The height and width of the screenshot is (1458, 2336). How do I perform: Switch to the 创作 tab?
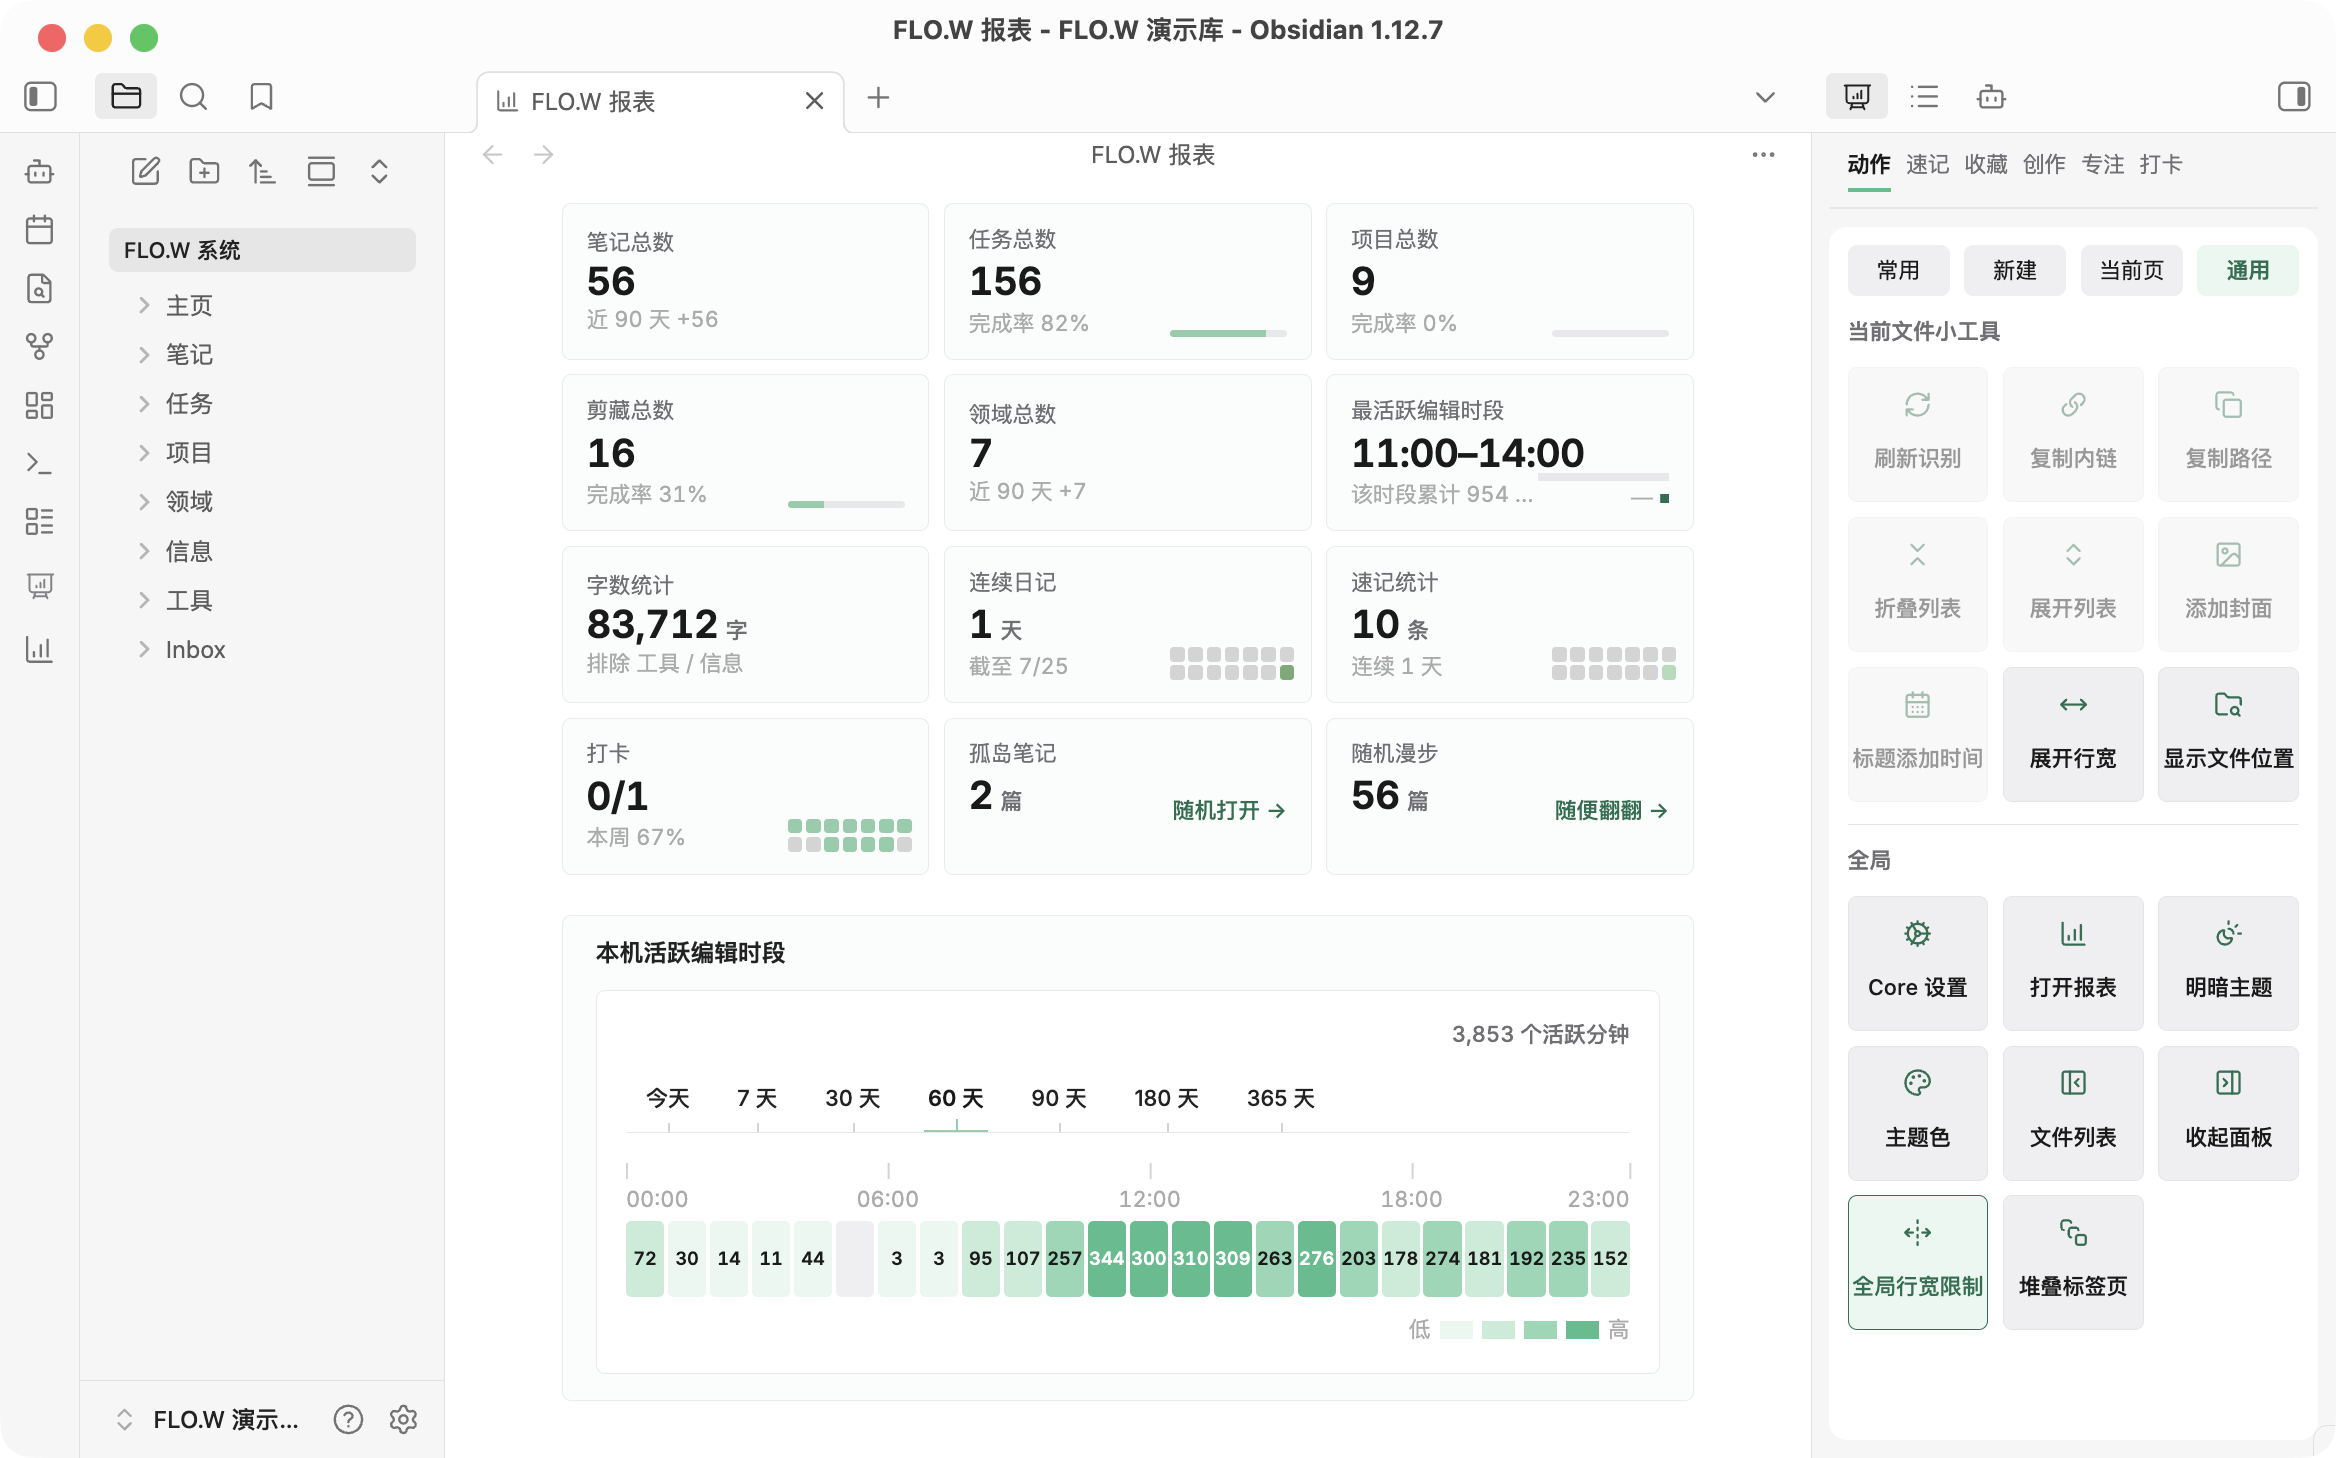[x=2044, y=164]
